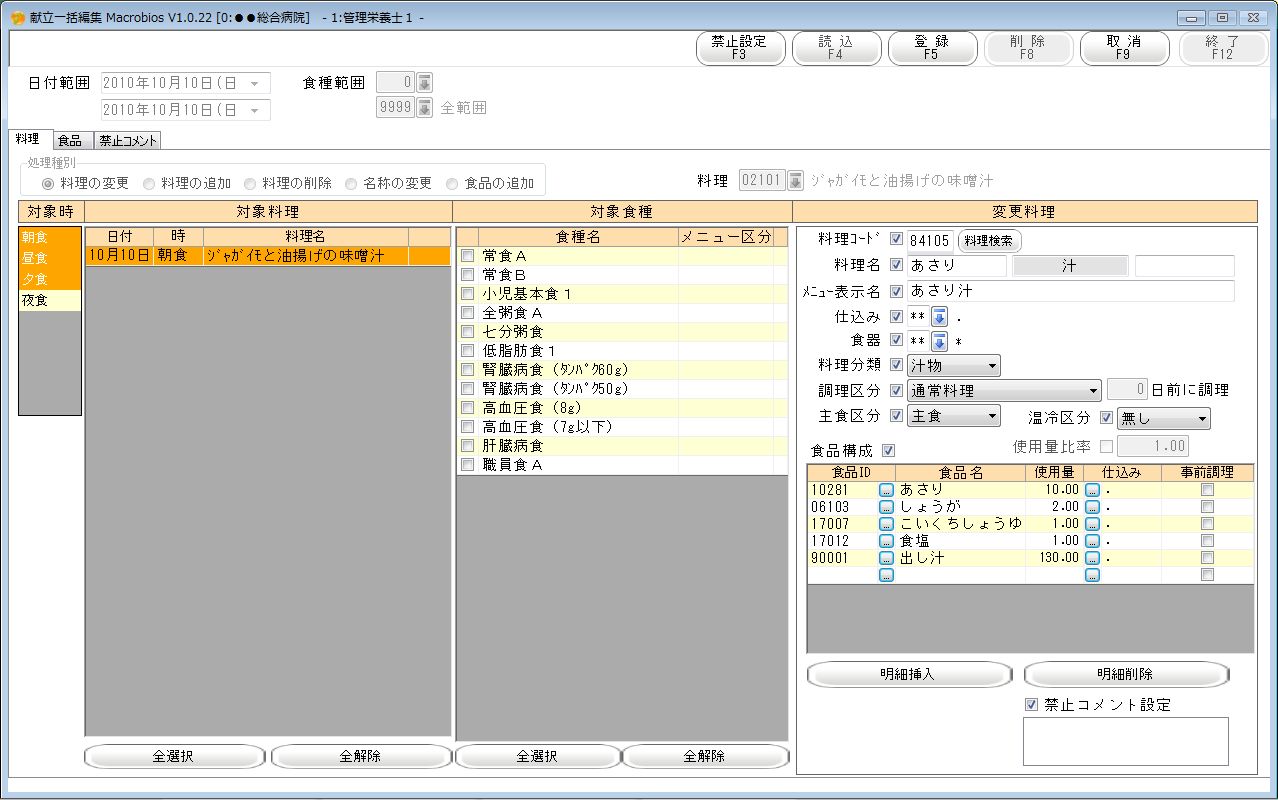Click the 読込 F4 button
The width and height of the screenshot is (1278, 800).
coord(836,48)
